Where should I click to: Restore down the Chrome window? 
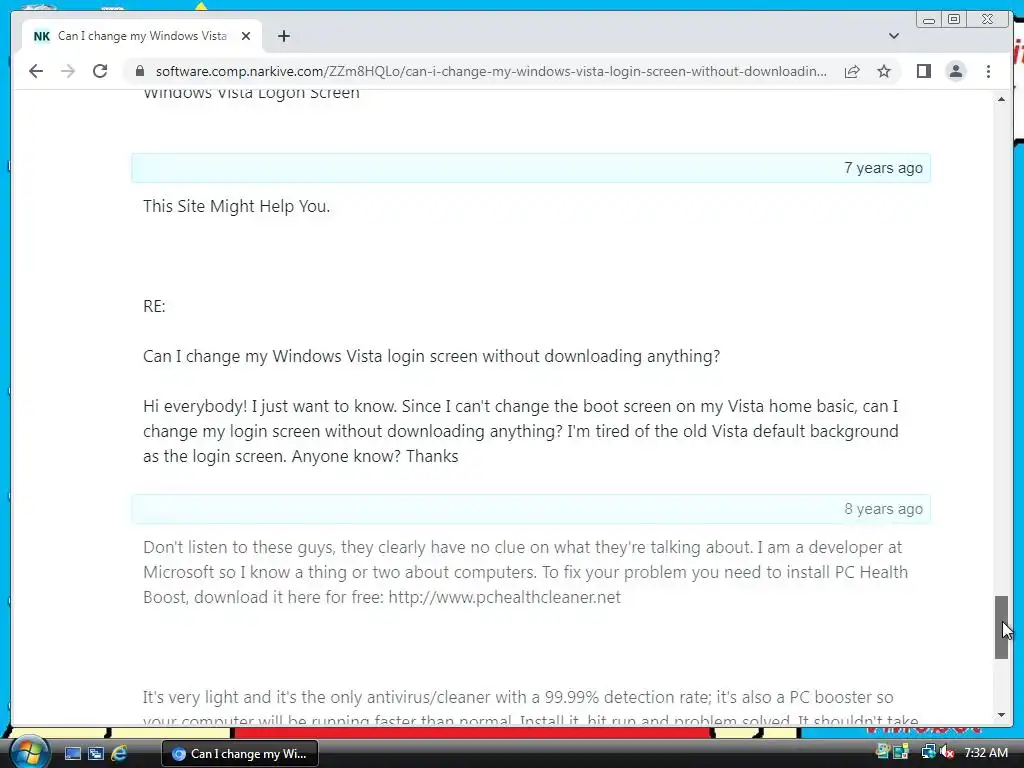(954, 20)
